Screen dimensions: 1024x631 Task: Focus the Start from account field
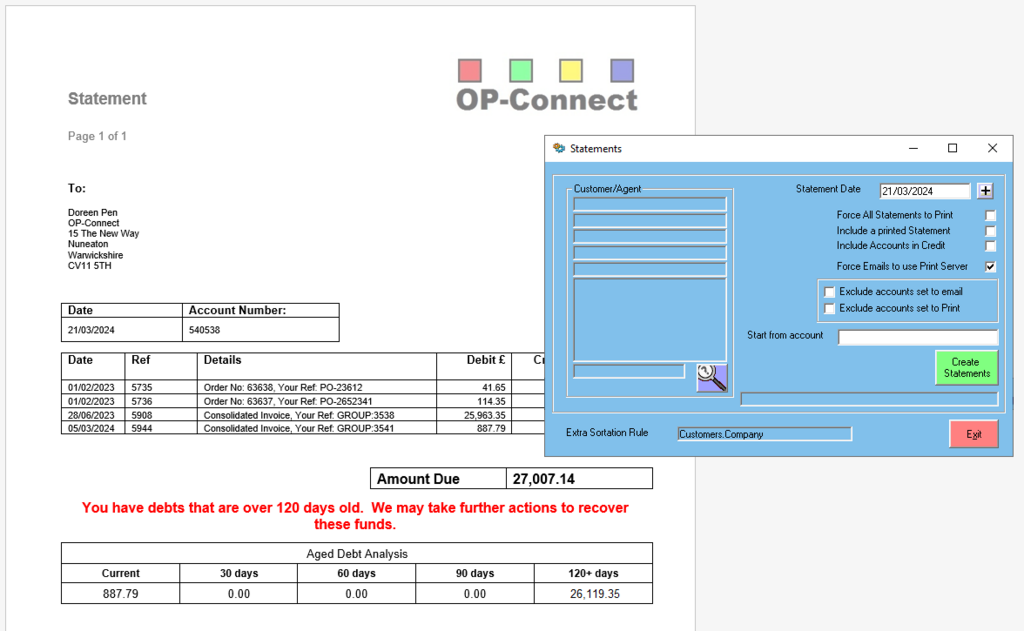click(x=918, y=337)
